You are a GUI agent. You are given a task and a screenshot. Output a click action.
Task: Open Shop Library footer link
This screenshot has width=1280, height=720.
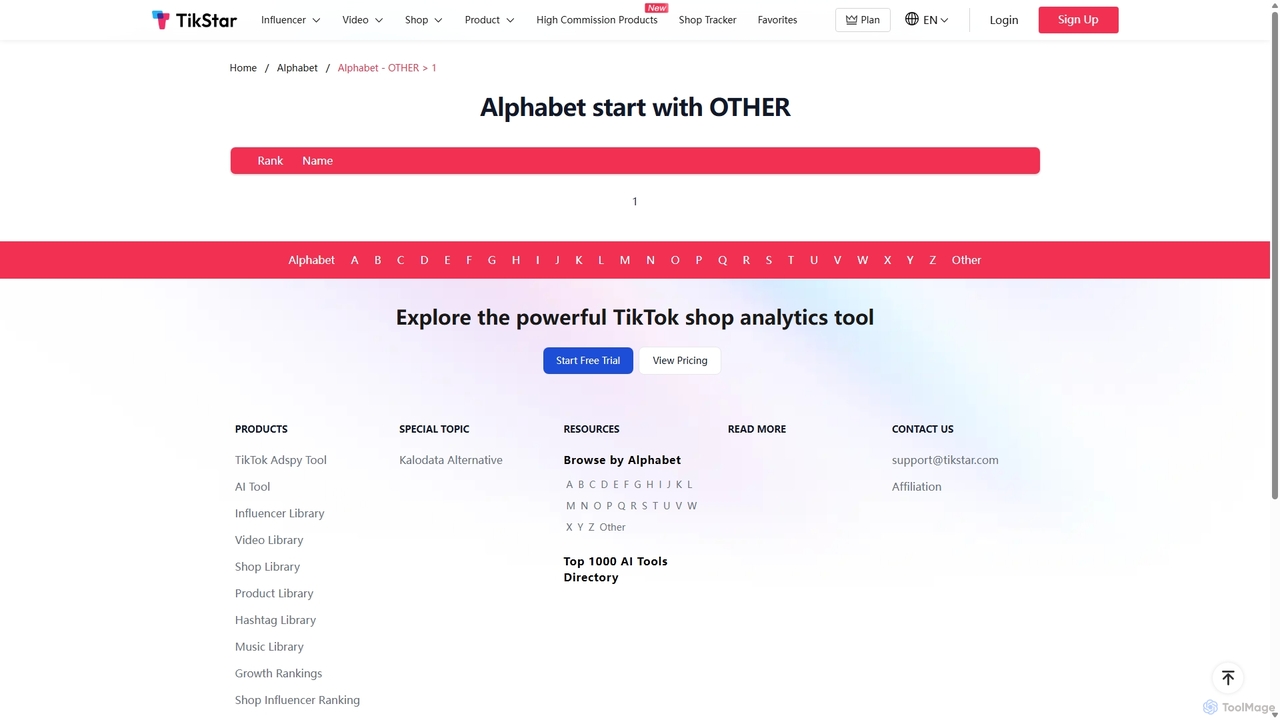(268, 567)
